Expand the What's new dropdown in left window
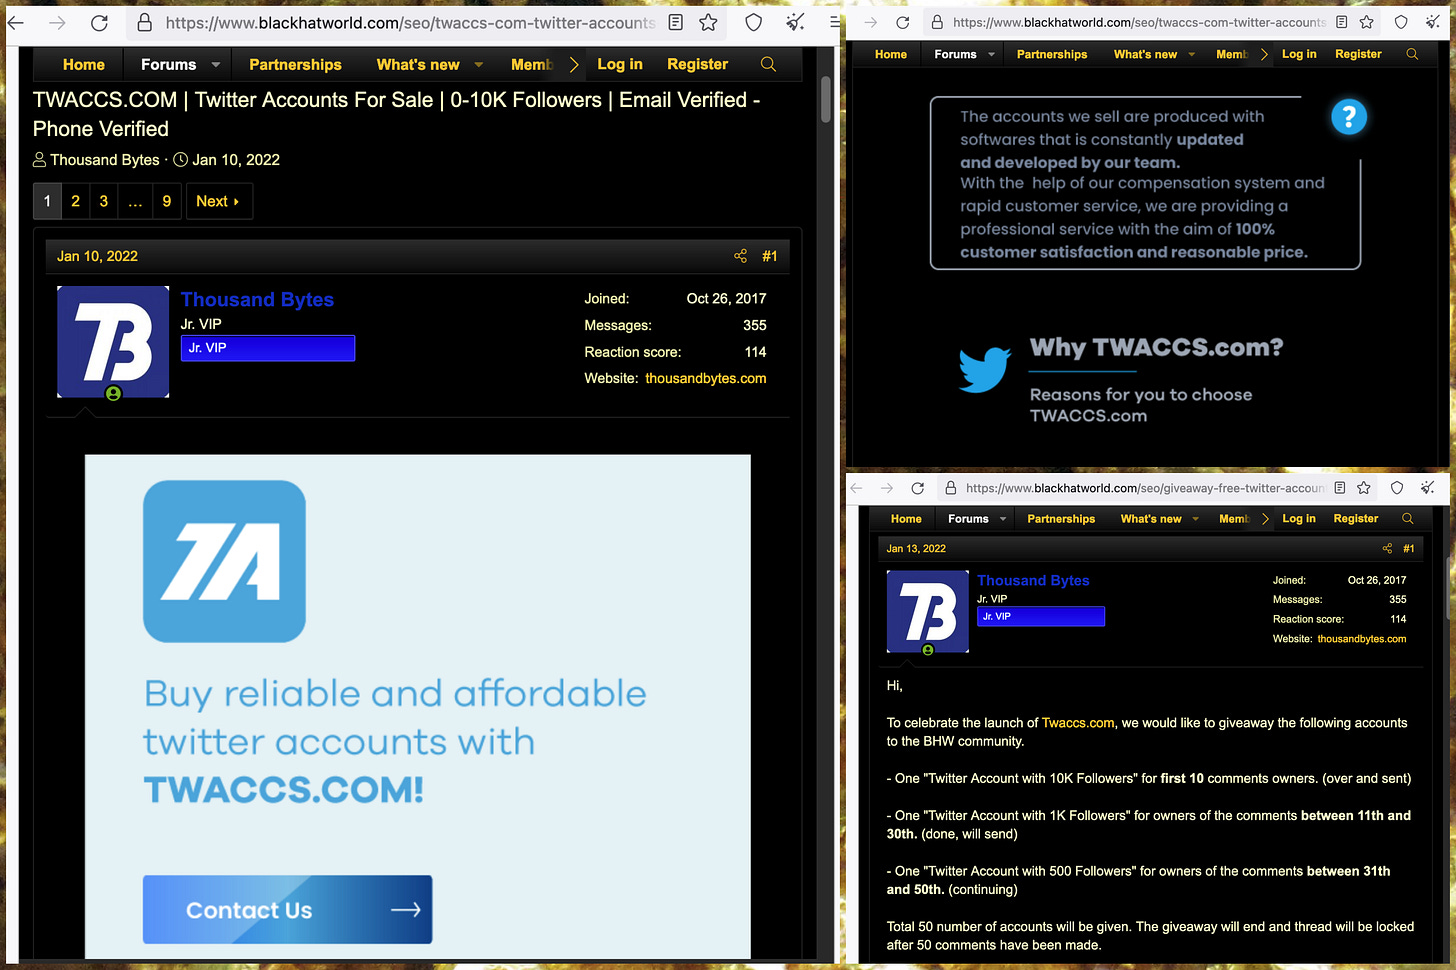The height and width of the screenshot is (970, 1456). [479, 64]
